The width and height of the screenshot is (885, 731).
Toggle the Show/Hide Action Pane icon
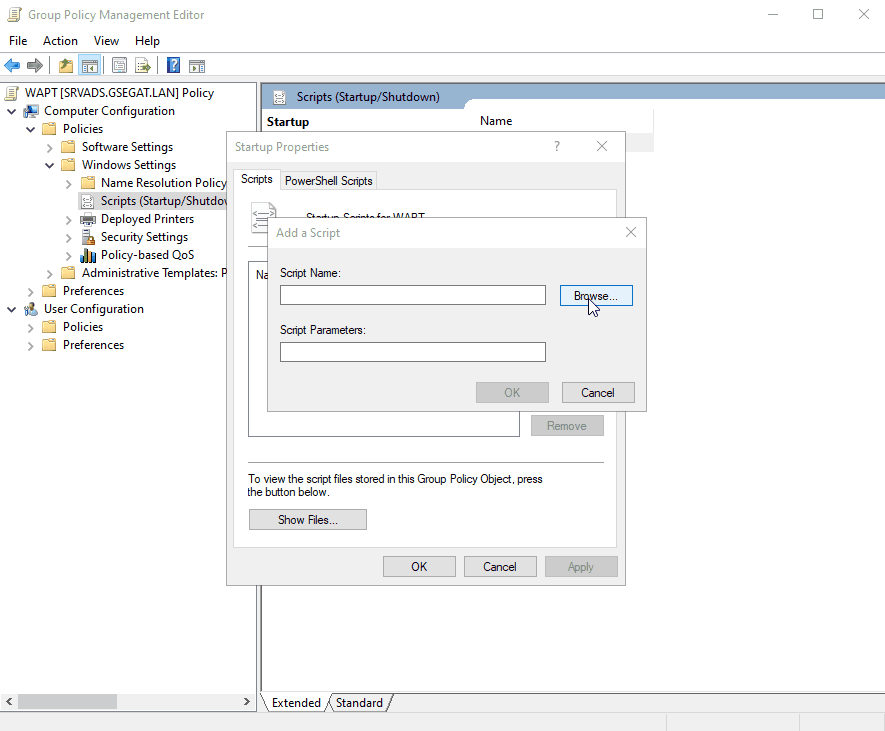point(197,66)
